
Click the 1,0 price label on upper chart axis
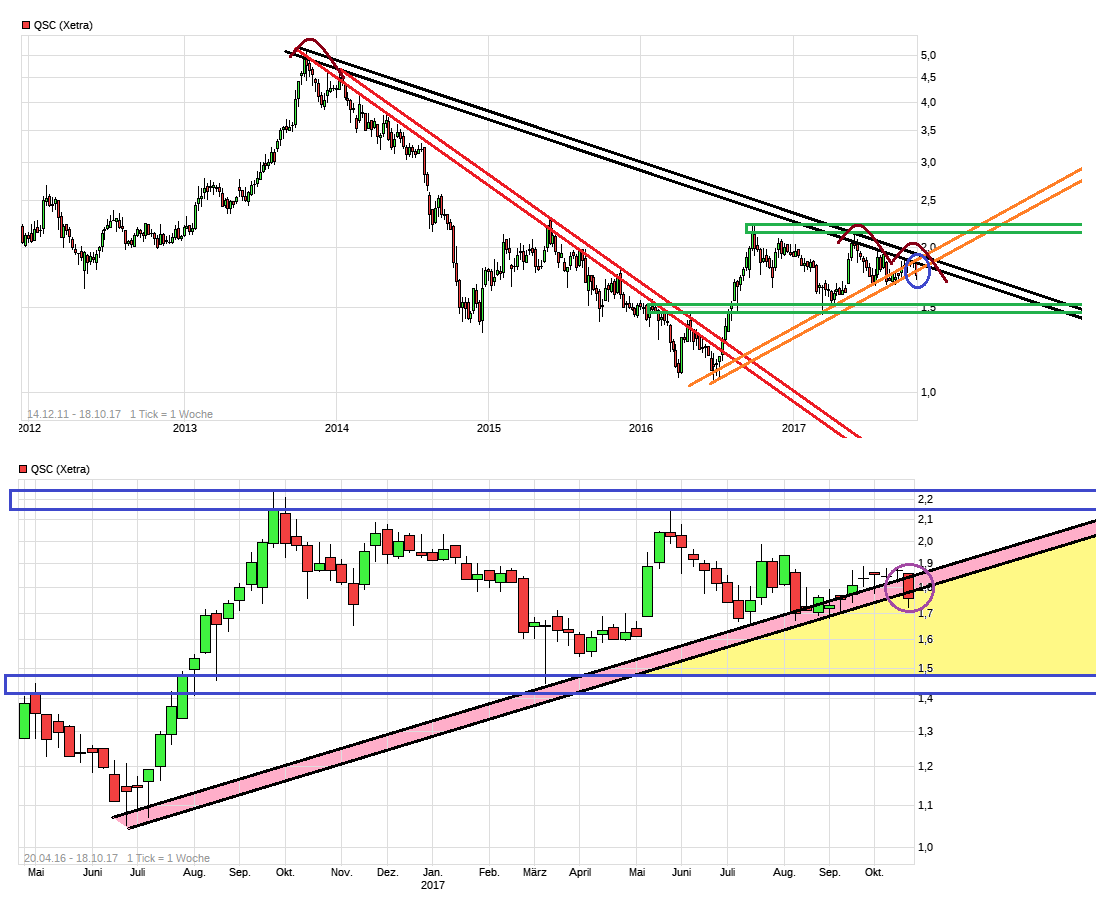click(928, 392)
